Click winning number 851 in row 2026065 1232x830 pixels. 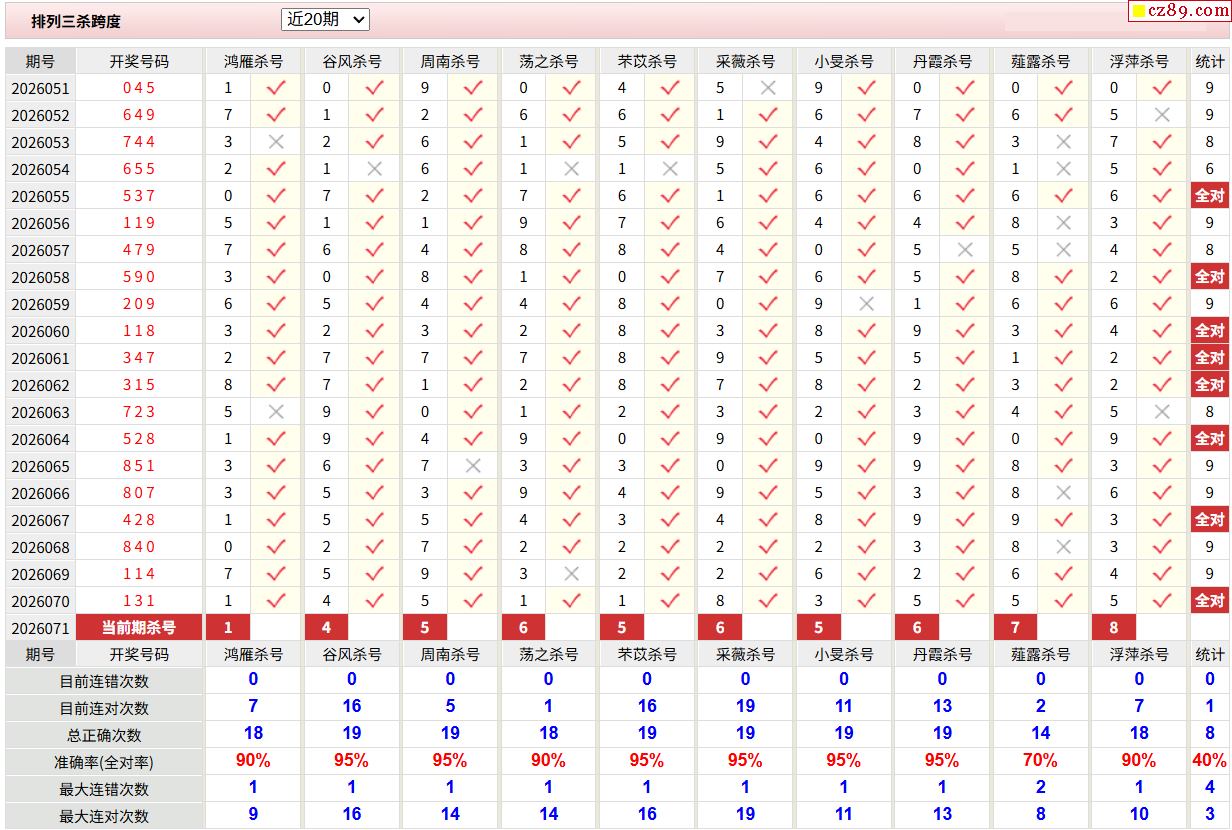(x=139, y=466)
